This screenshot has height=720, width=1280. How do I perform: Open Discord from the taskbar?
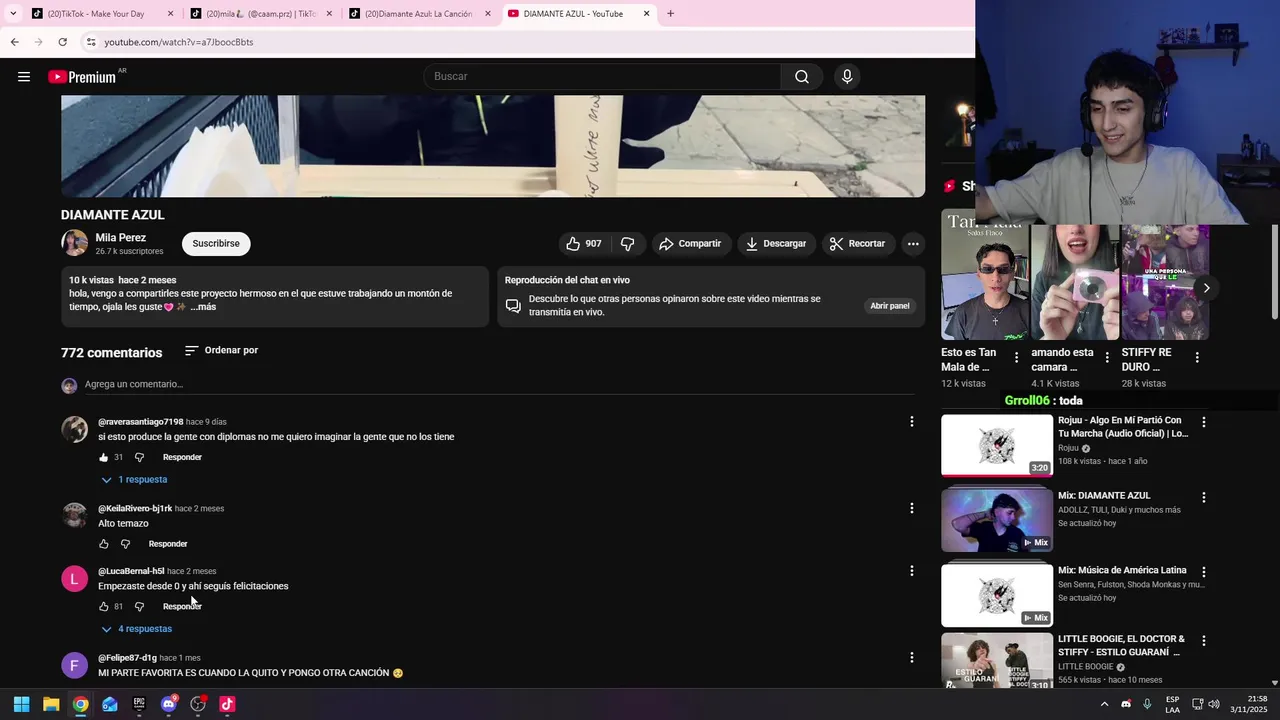pos(168,704)
